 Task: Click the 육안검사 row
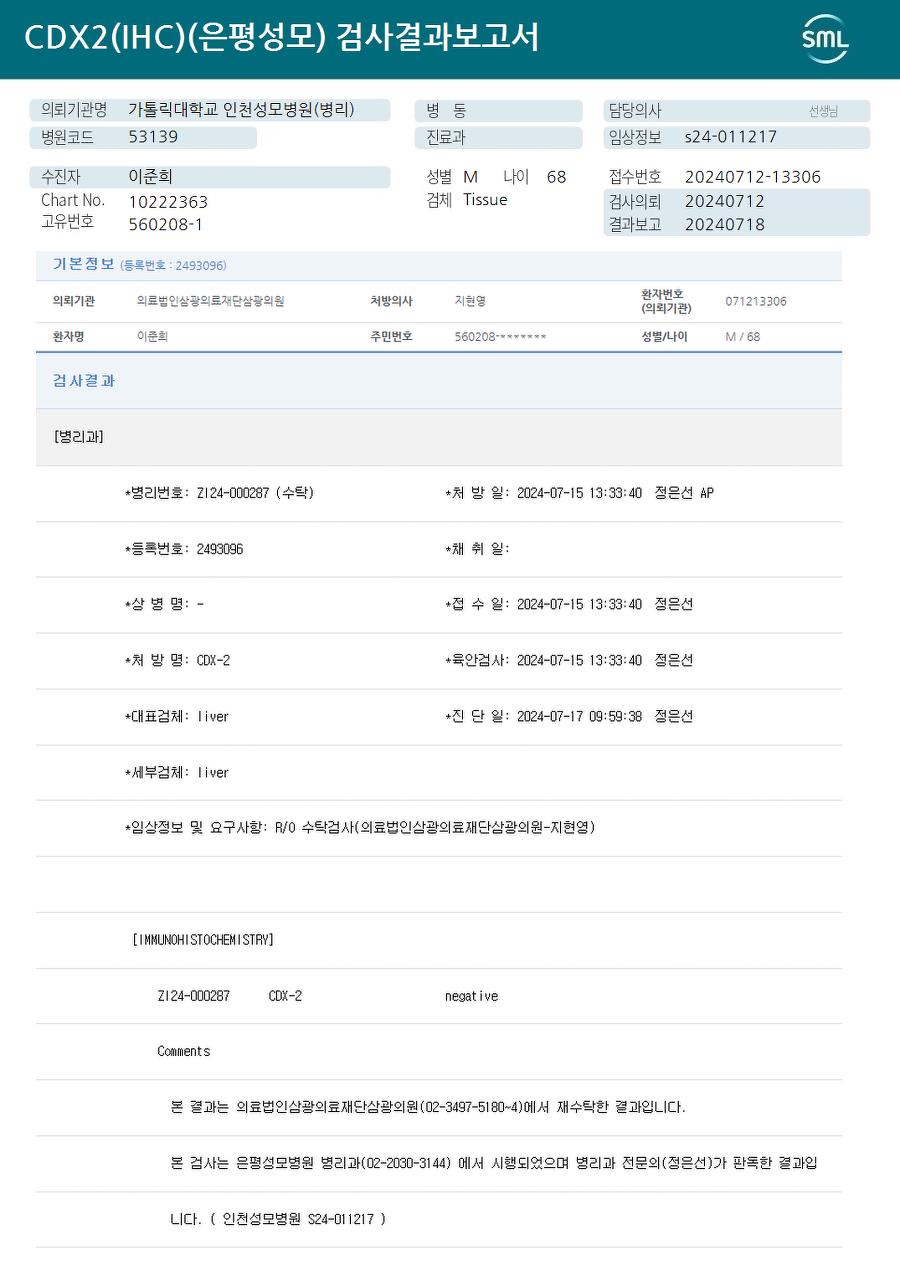click(568, 661)
